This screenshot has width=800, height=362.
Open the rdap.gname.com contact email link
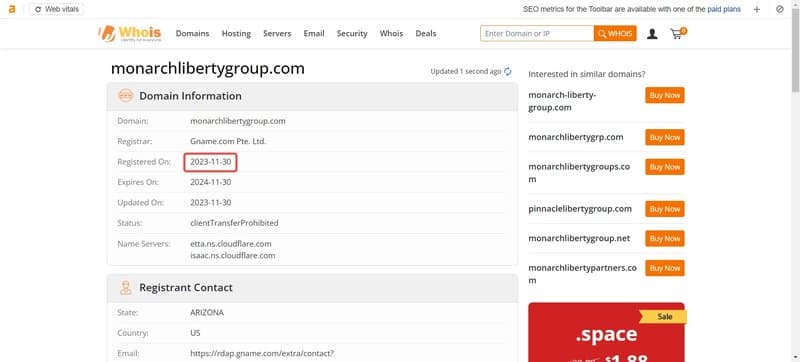[x=262, y=353]
